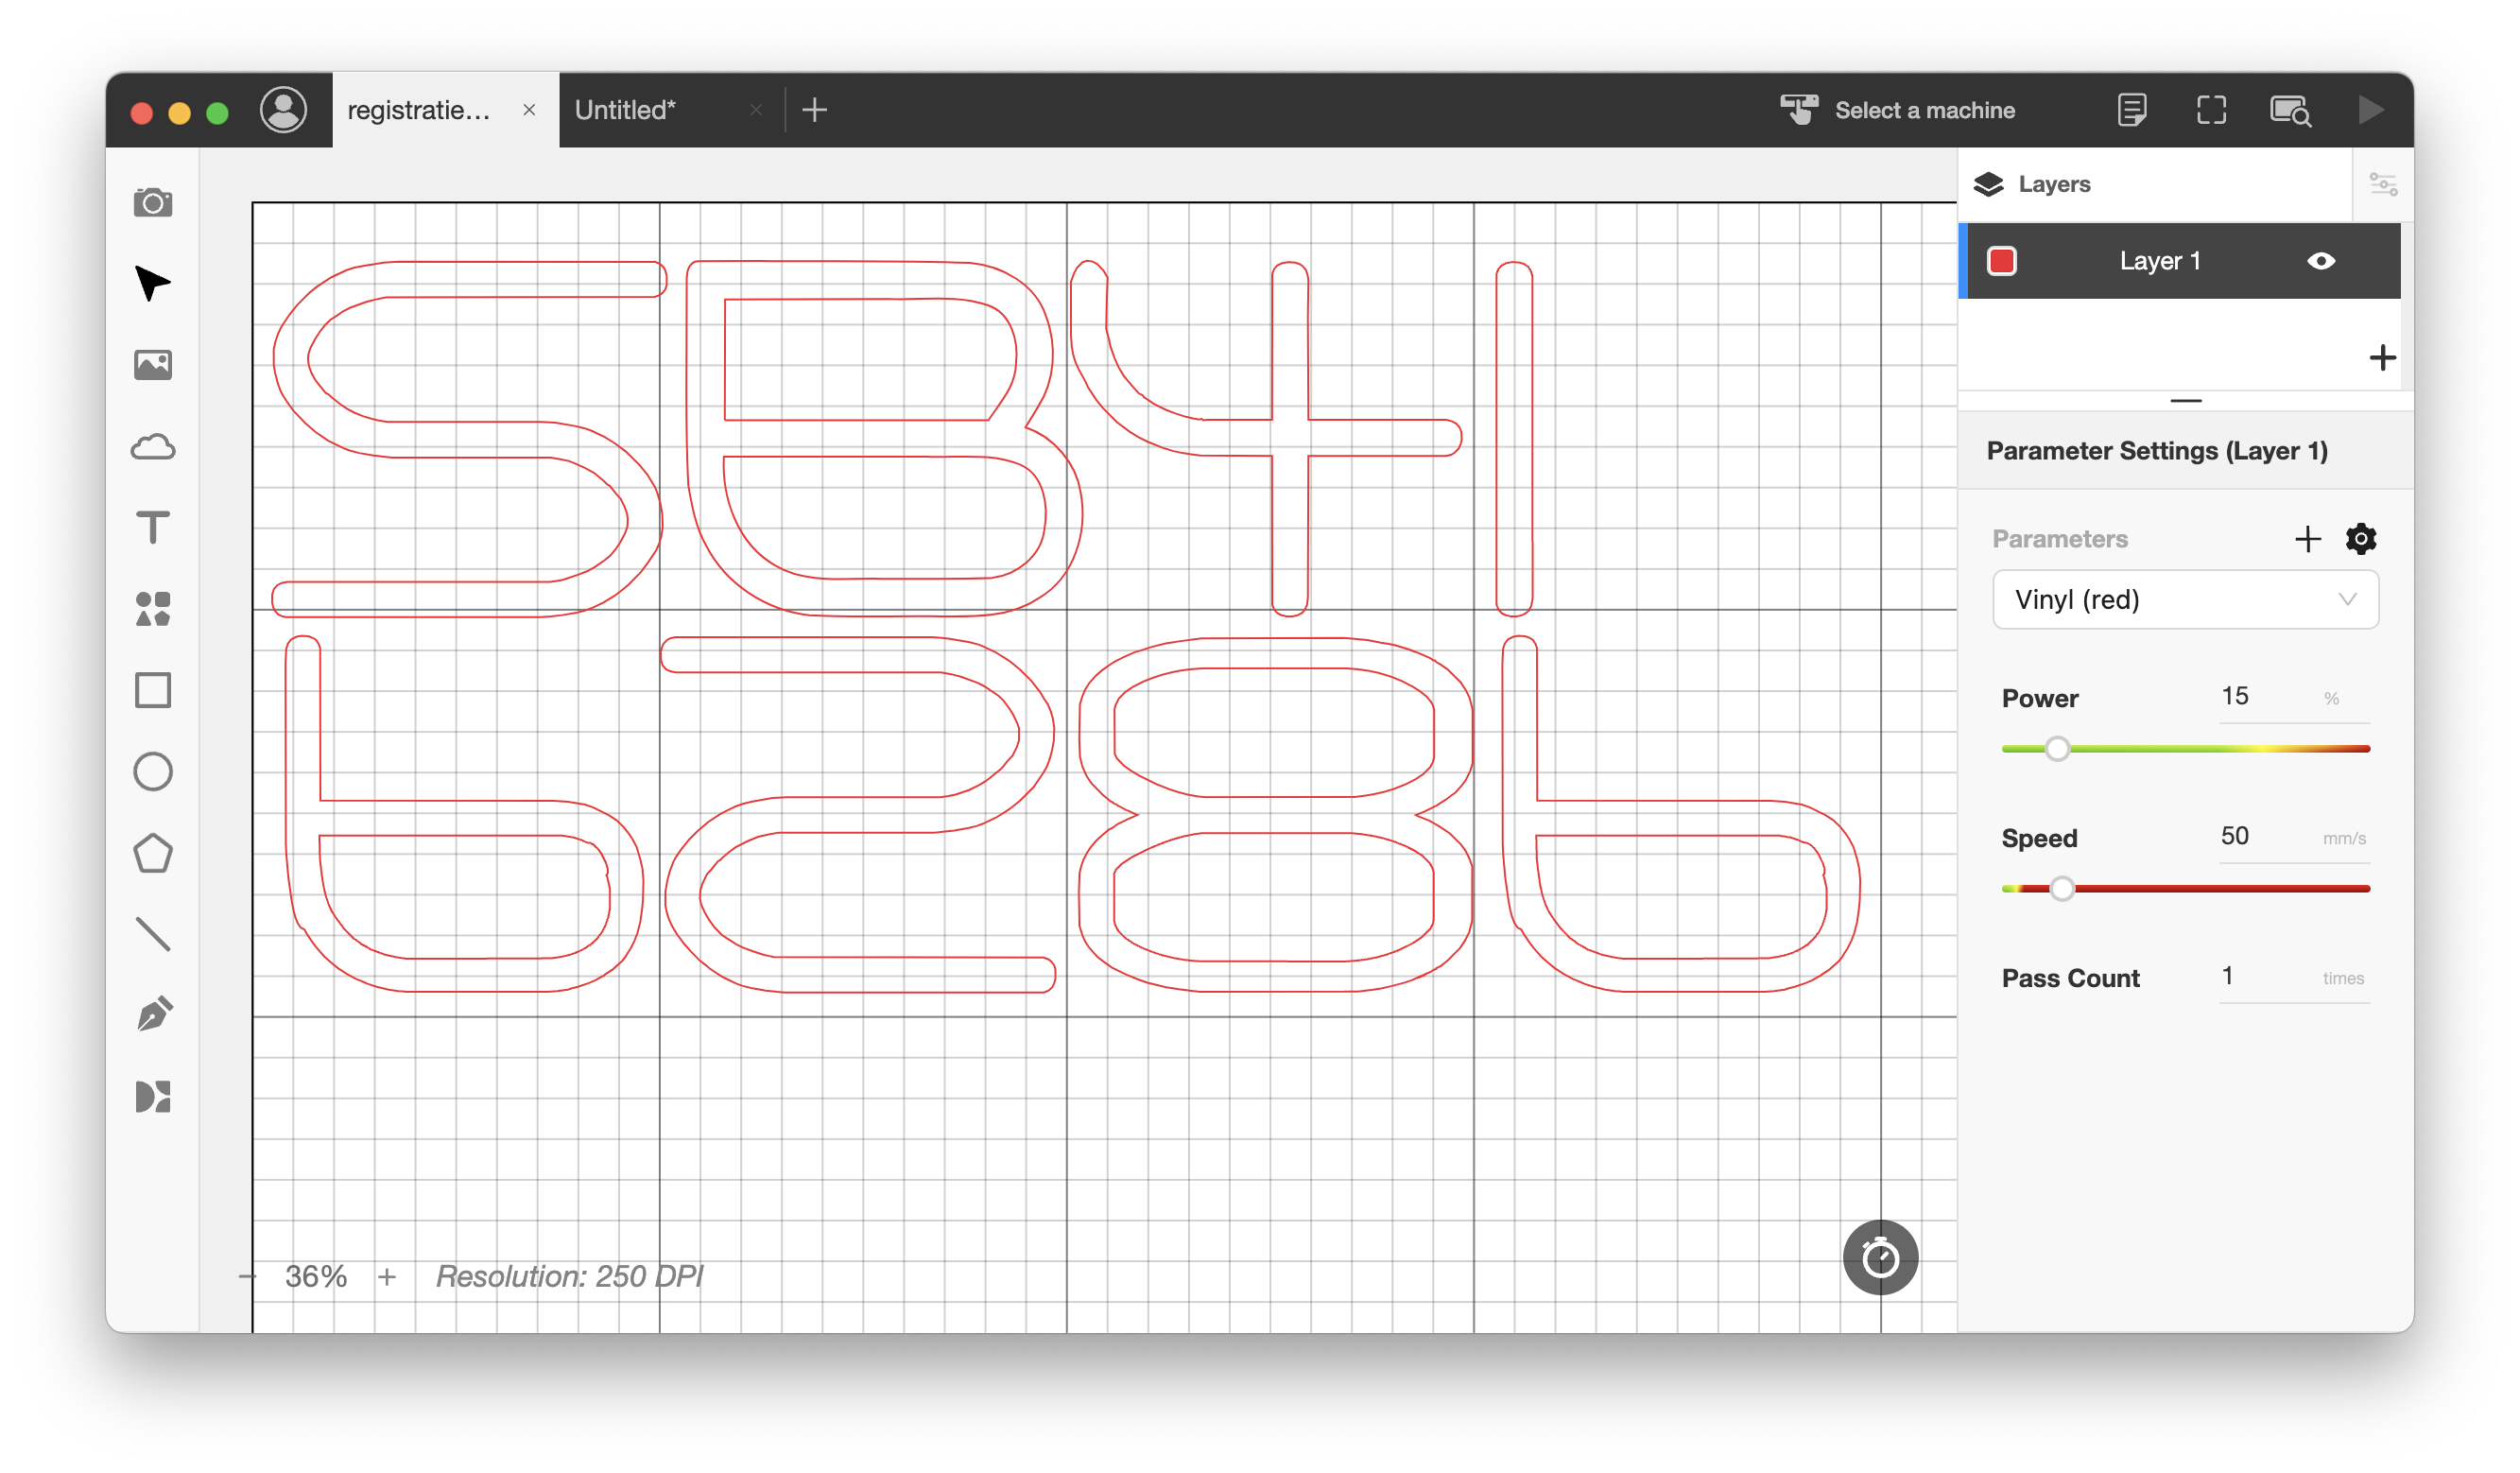
Task: Start the job with play button
Action: click(2370, 110)
